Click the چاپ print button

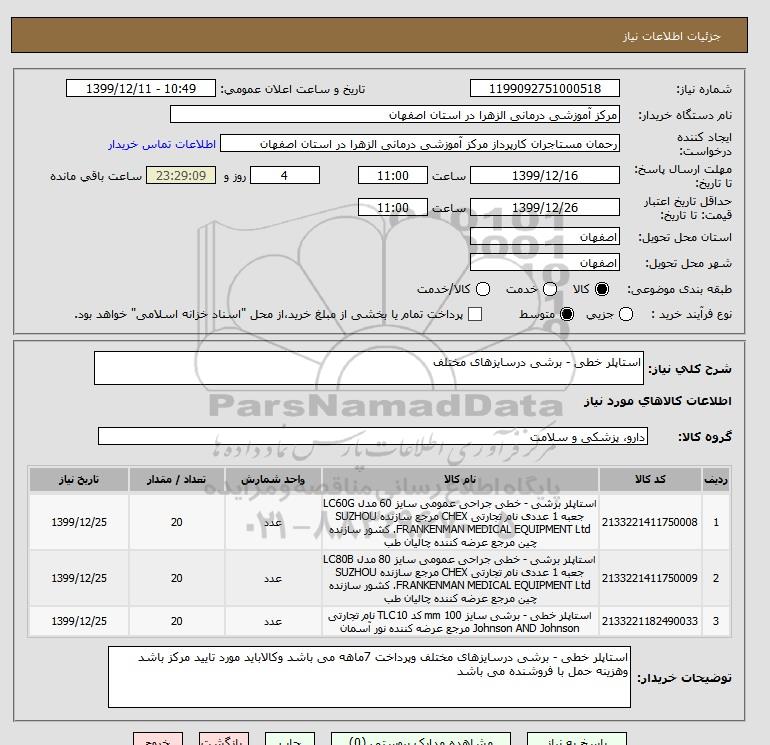pyautogui.click(x=290, y=739)
